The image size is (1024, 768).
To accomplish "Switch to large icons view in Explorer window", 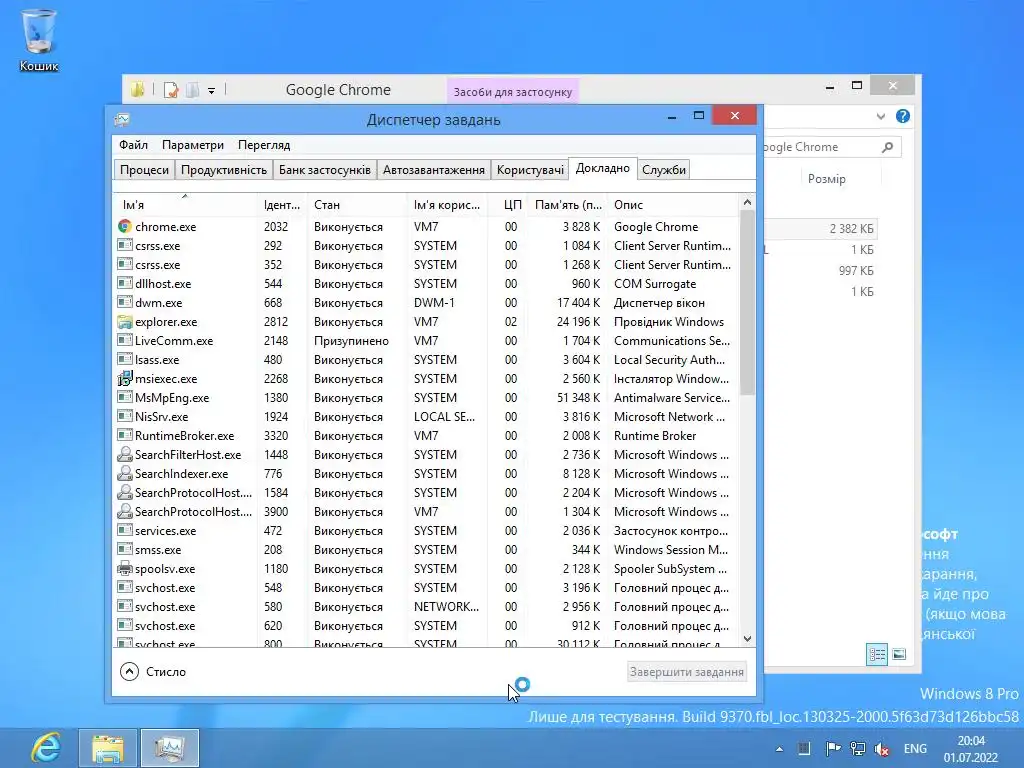I will pos(899,654).
